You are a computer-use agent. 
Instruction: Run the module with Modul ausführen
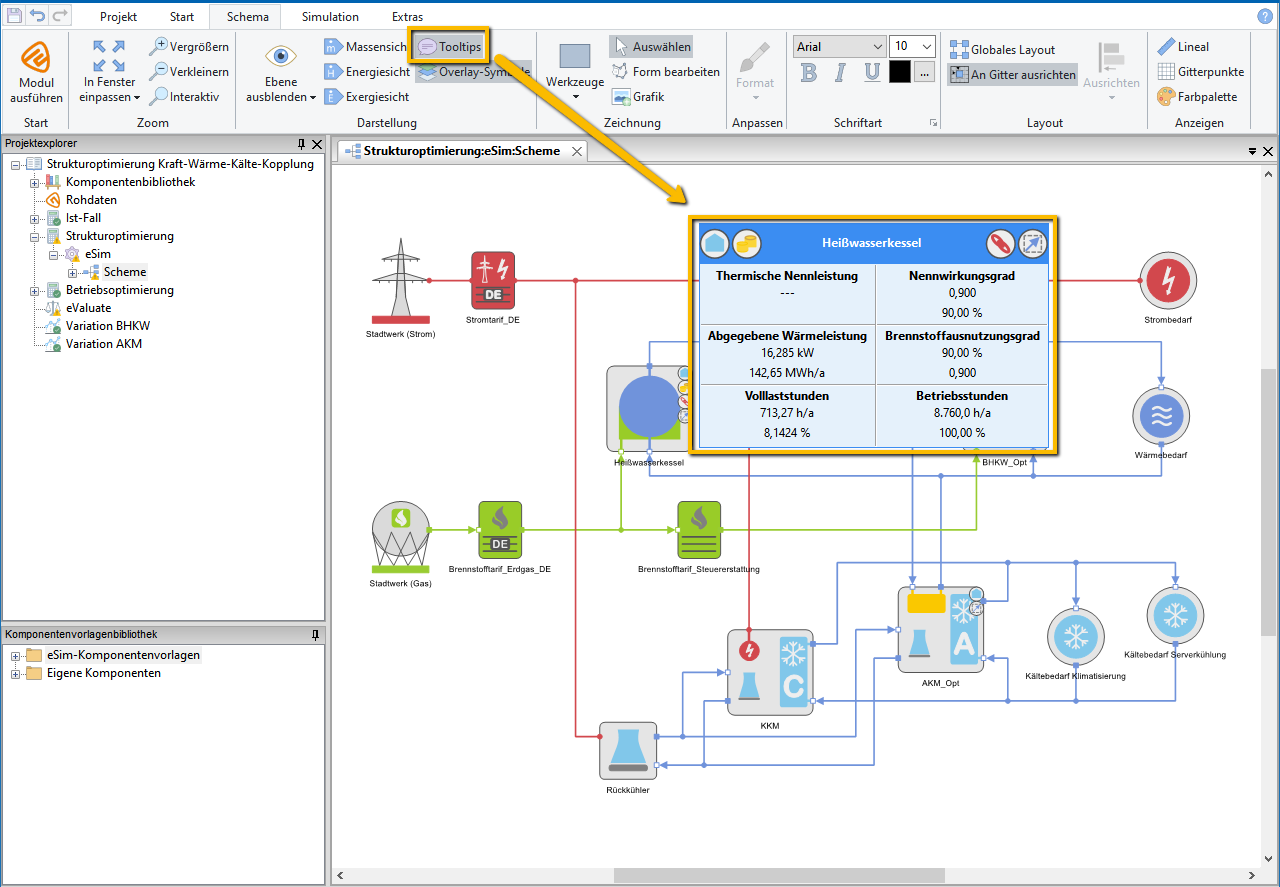coord(36,73)
